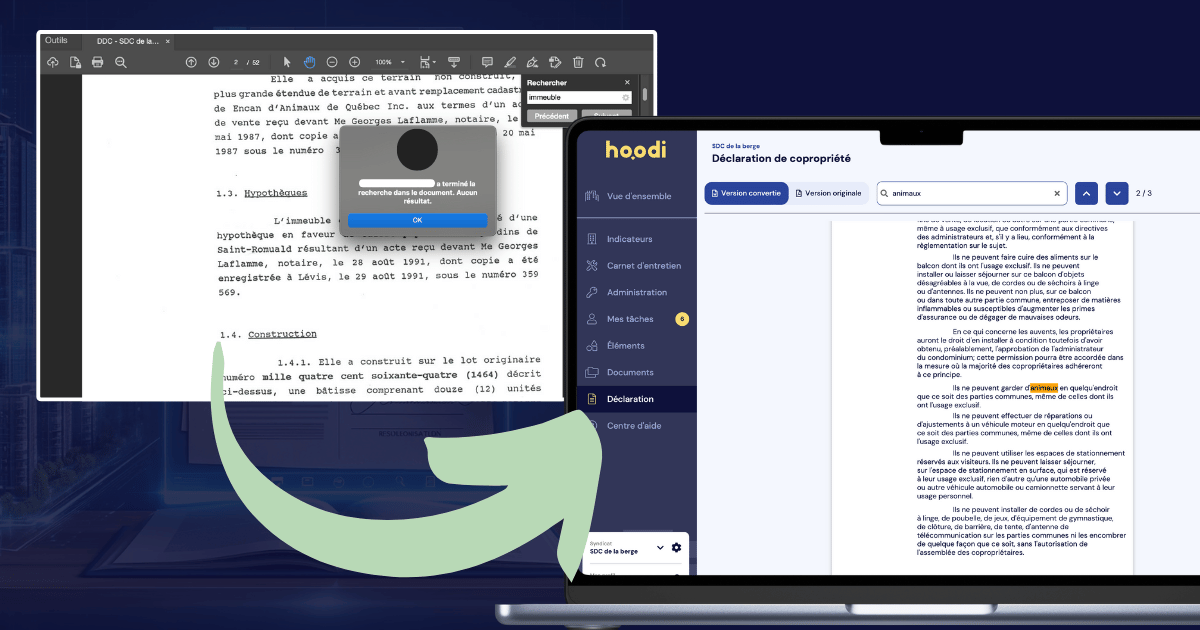Go to previous page with up arrow icon
The image size is (1200, 630).
click(x=191, y=62)
